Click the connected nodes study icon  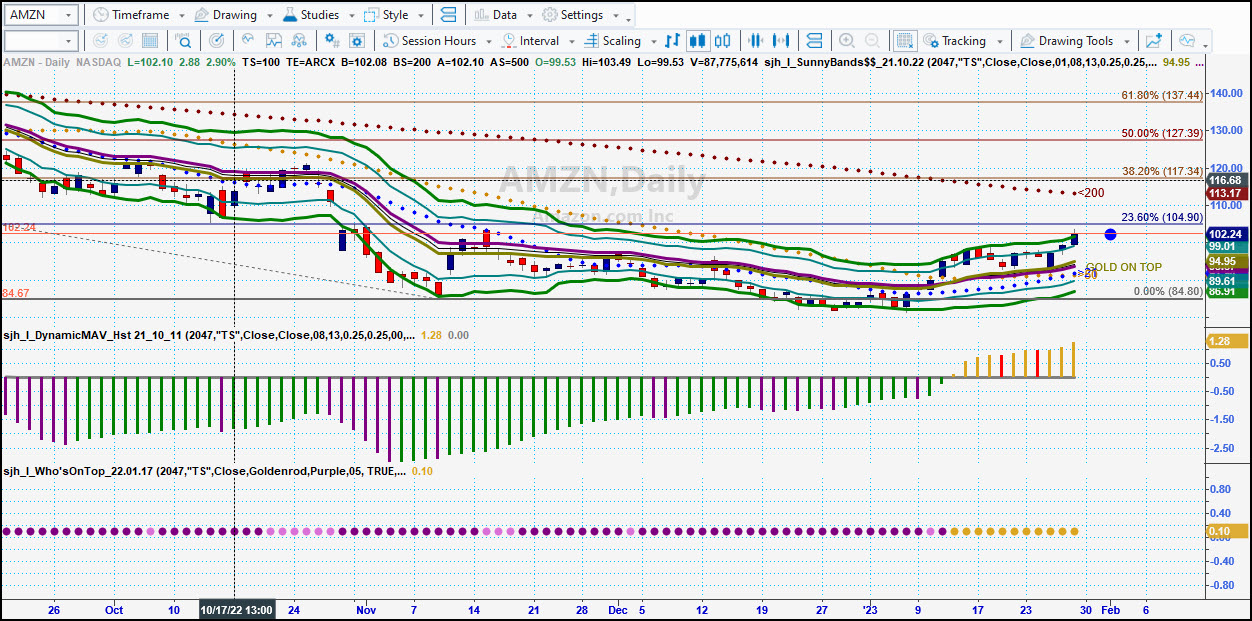point(301,41)
